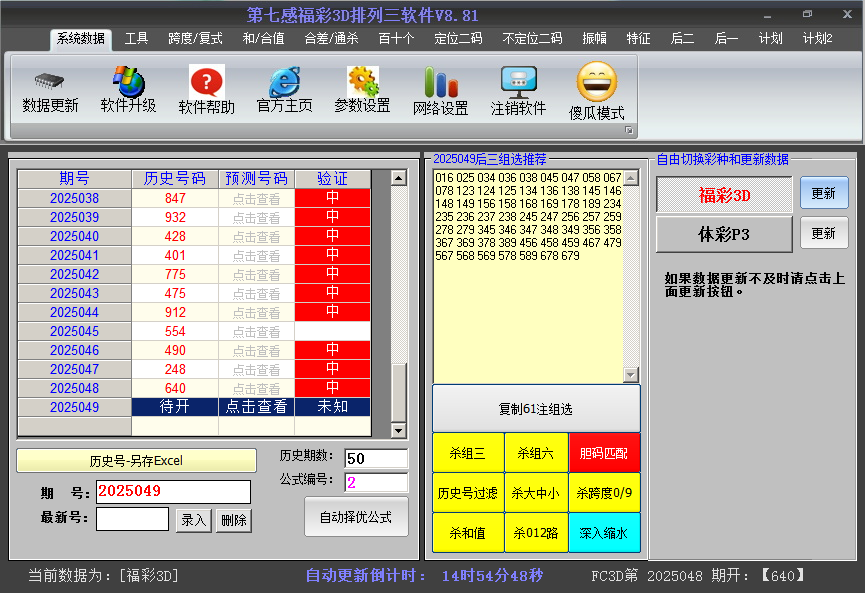Click 历史号过滤 button

click(x=468, y=493)
